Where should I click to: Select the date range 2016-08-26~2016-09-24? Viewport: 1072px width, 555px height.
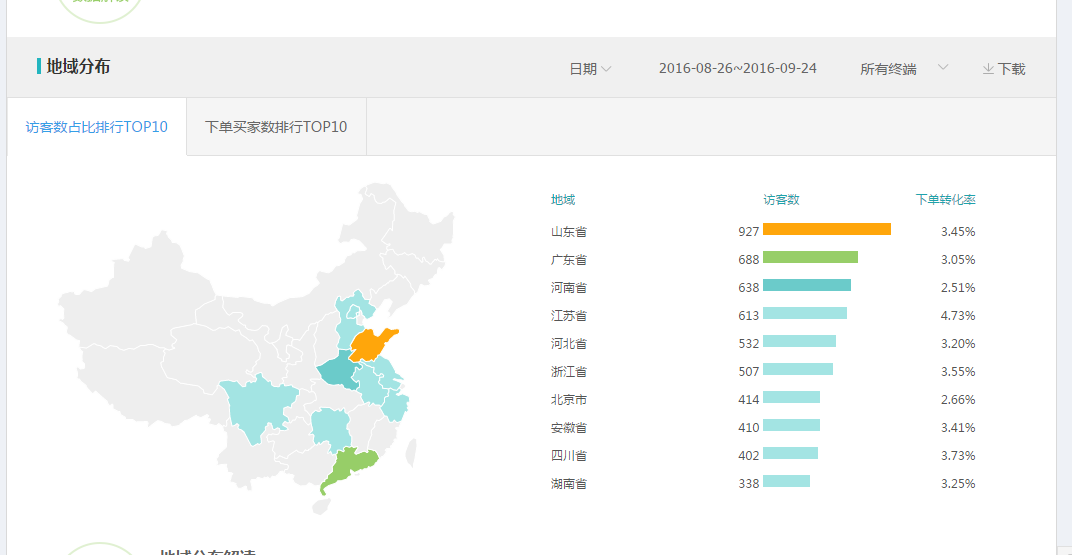coord(738,68)
